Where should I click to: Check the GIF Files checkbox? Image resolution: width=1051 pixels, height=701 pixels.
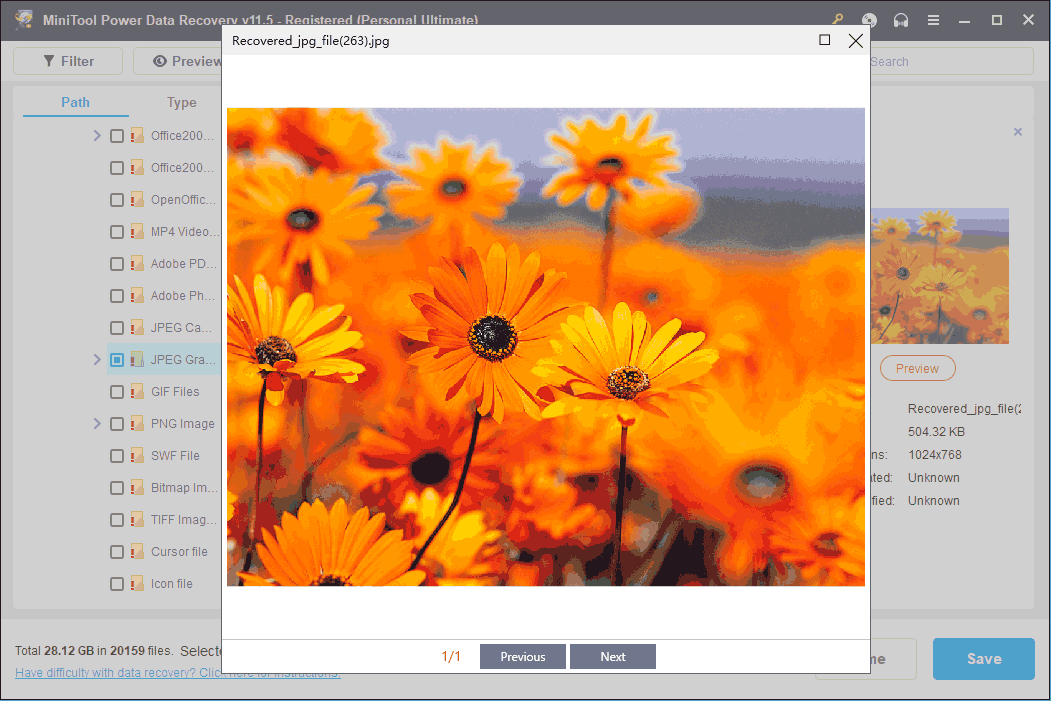(x=117, y=392)
